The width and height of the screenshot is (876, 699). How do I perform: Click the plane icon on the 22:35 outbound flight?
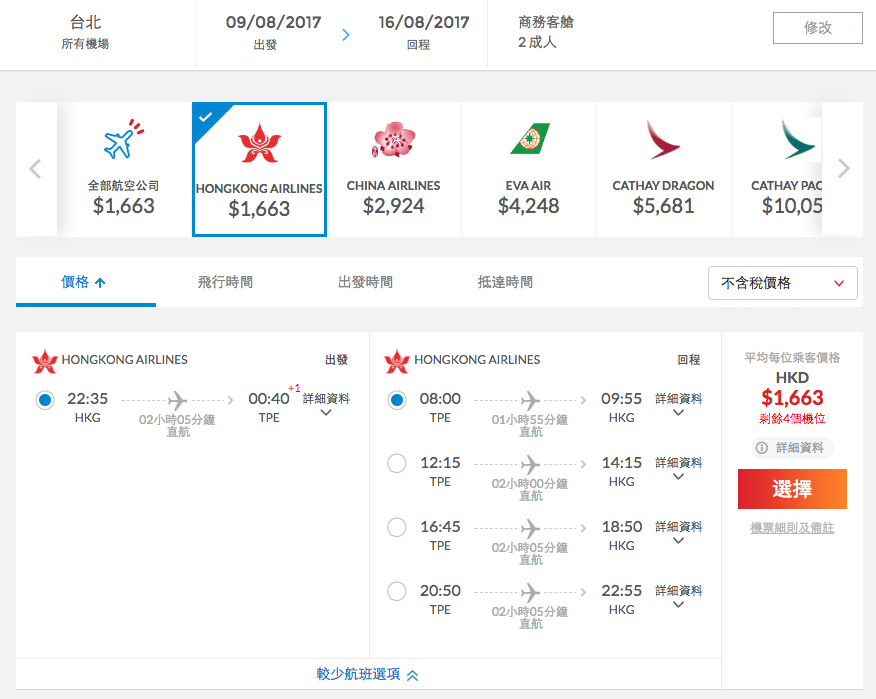[177, 400]
